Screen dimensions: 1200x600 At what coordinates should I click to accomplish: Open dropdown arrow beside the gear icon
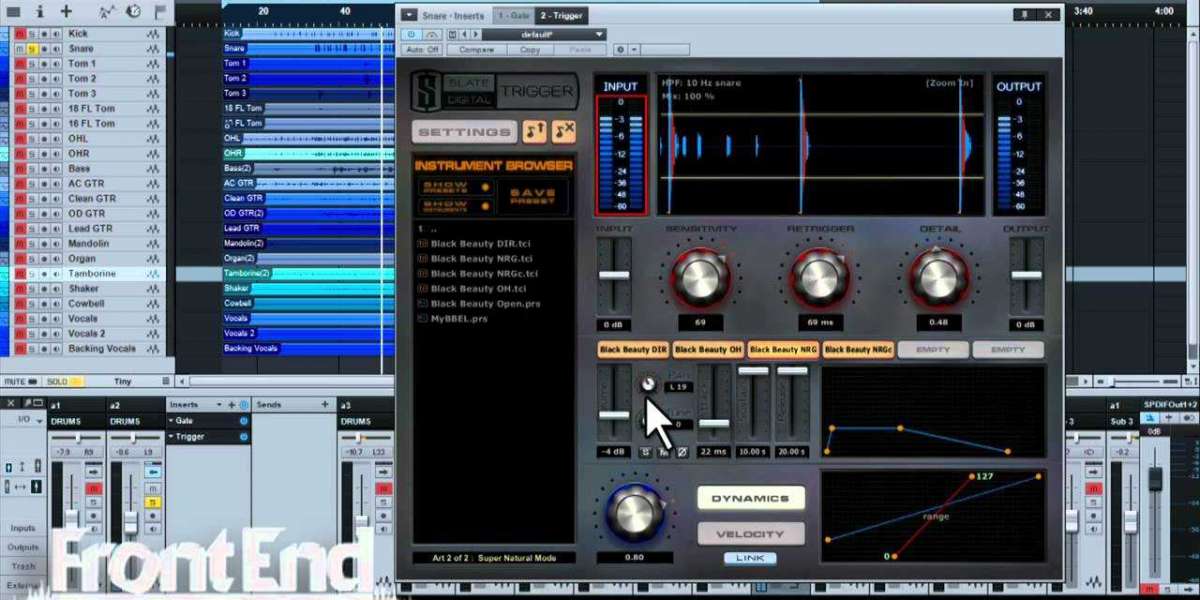[634, 49]
